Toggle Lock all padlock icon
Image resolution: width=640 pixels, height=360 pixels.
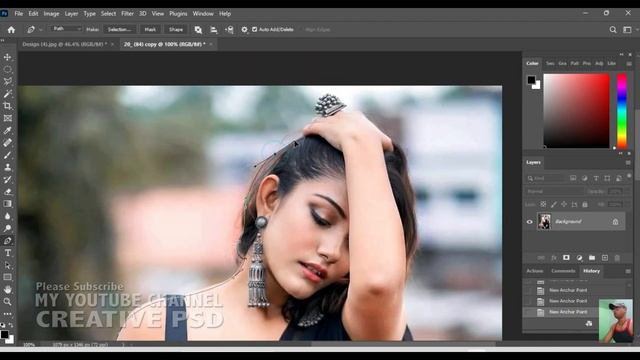click(x=585, y=204)
